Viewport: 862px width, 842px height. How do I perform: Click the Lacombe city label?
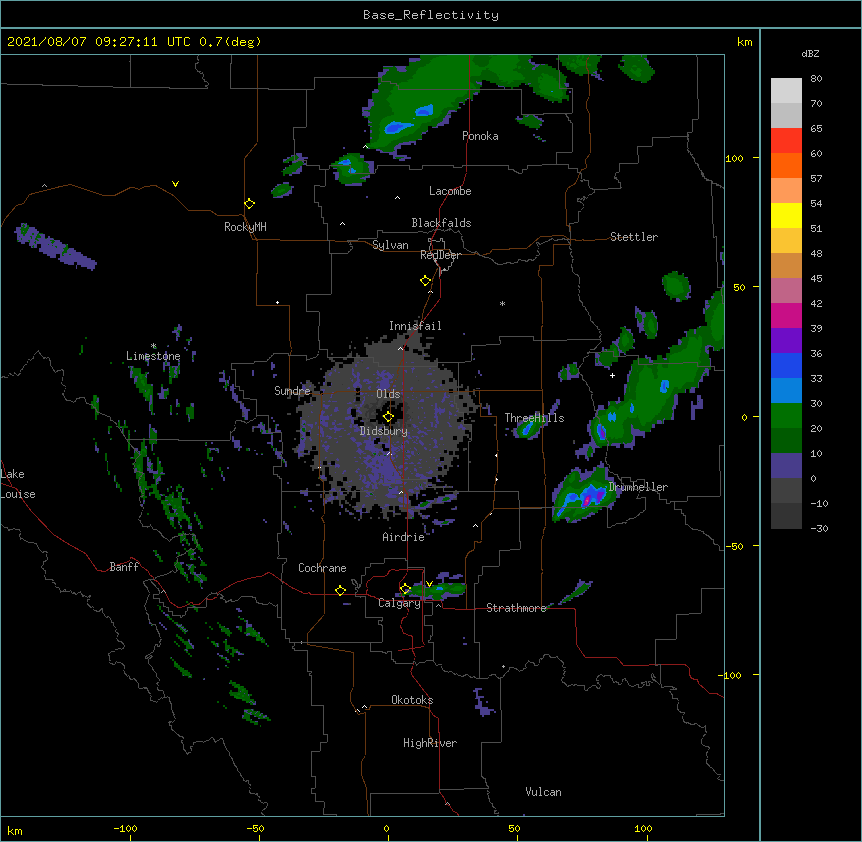click(450, 191)
